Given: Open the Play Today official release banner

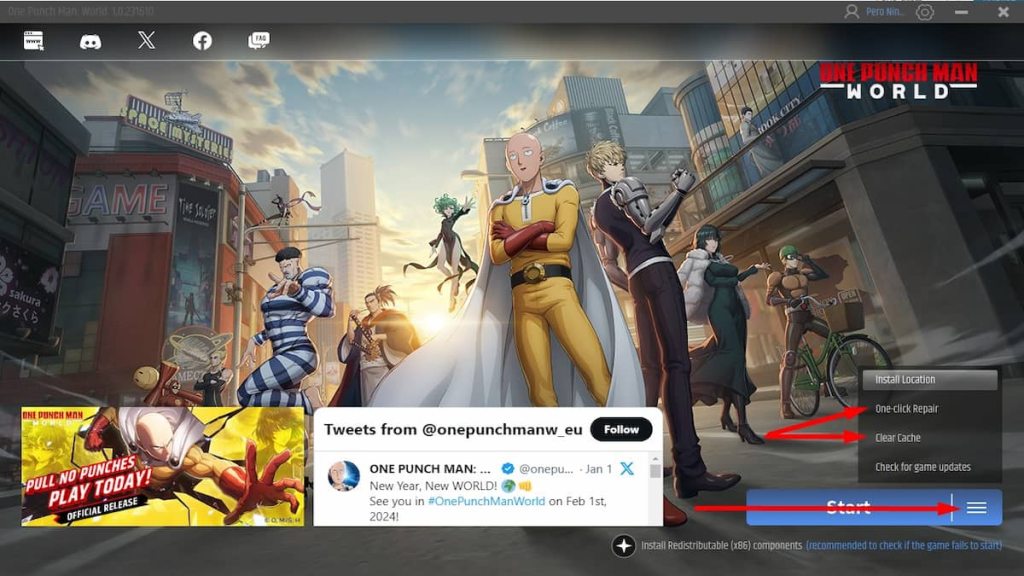Looking at the screenshot, I should point(163,466).
